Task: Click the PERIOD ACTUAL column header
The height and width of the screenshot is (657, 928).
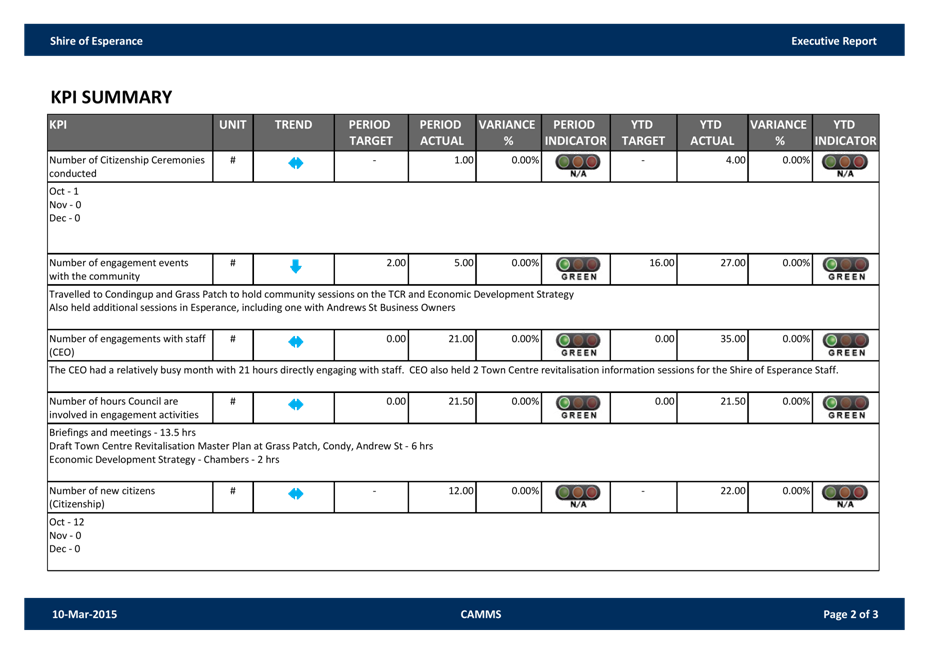Action: (441, 132)
